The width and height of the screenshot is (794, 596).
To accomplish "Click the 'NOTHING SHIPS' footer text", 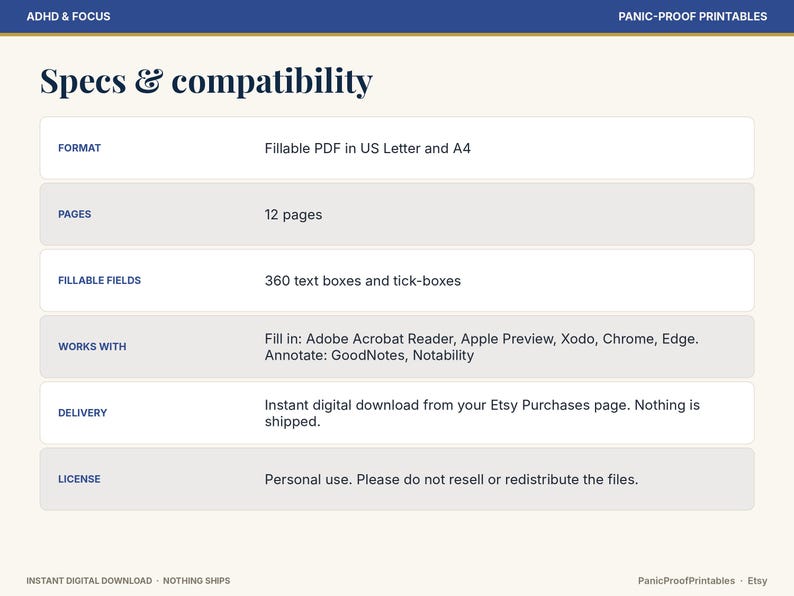I will coord(196,581).
